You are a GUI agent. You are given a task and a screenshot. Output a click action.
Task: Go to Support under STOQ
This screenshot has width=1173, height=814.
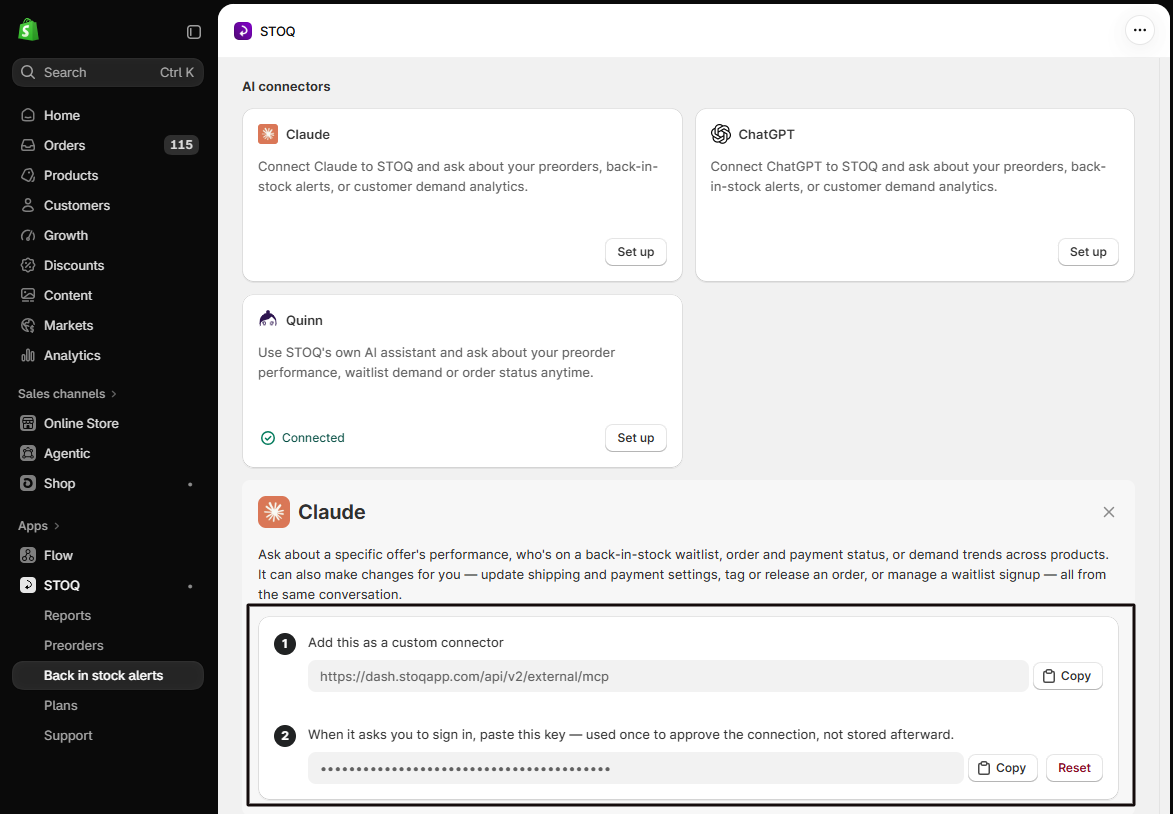pos(68,735)
